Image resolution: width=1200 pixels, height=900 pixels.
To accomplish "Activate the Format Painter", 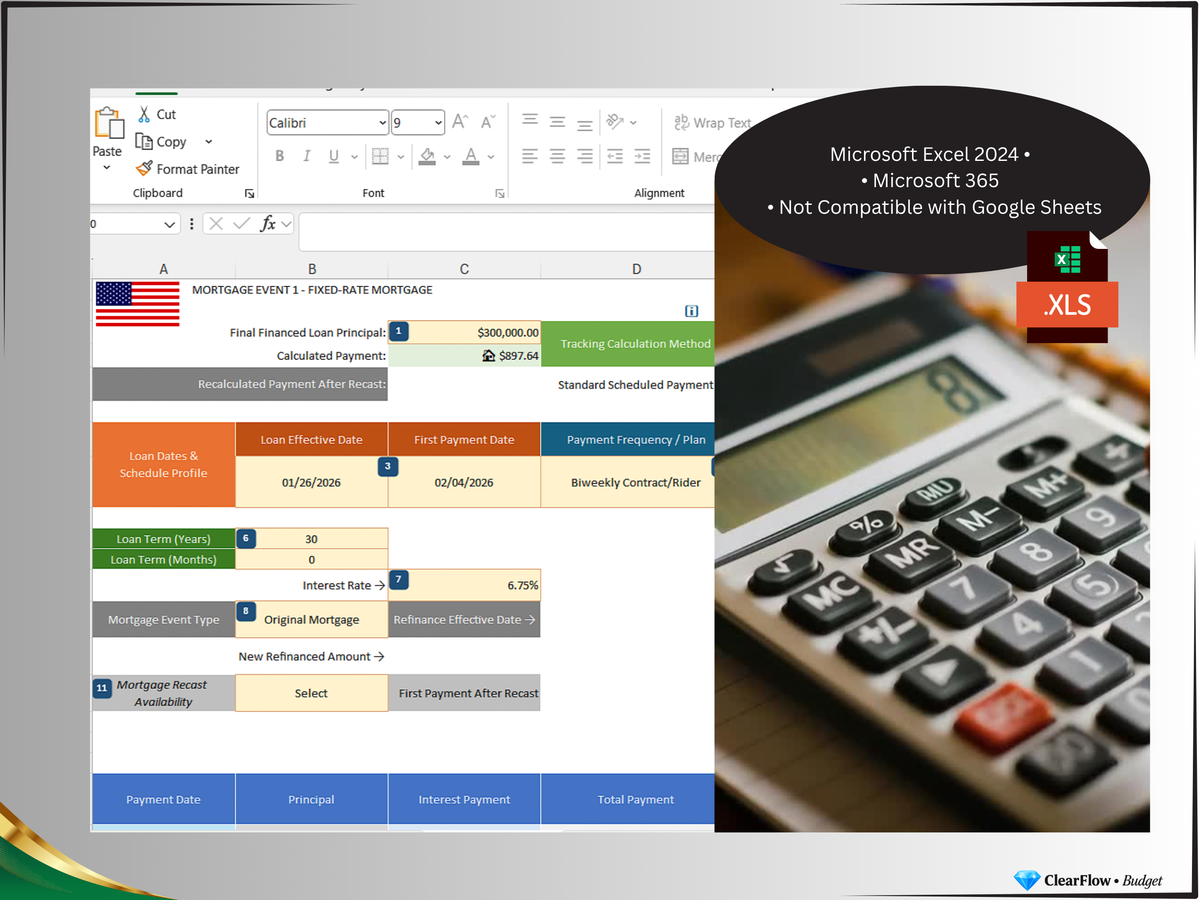I will click(188, 169).
